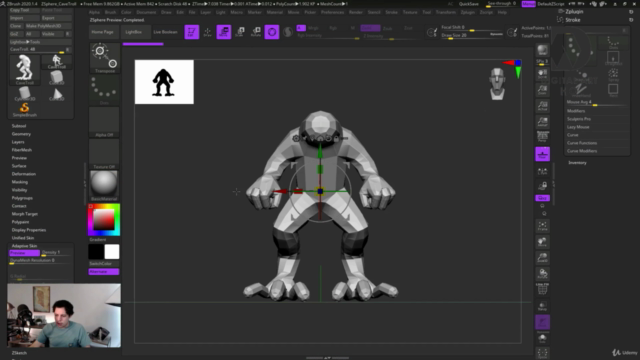Click the Move view icon on right shelf
The height and width of the screenshot is (360, 640).
click(542, 242)
